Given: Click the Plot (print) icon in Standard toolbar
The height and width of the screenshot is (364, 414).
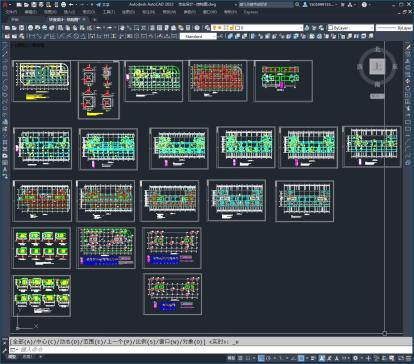Looking at the screenshot, I should 30,28.
